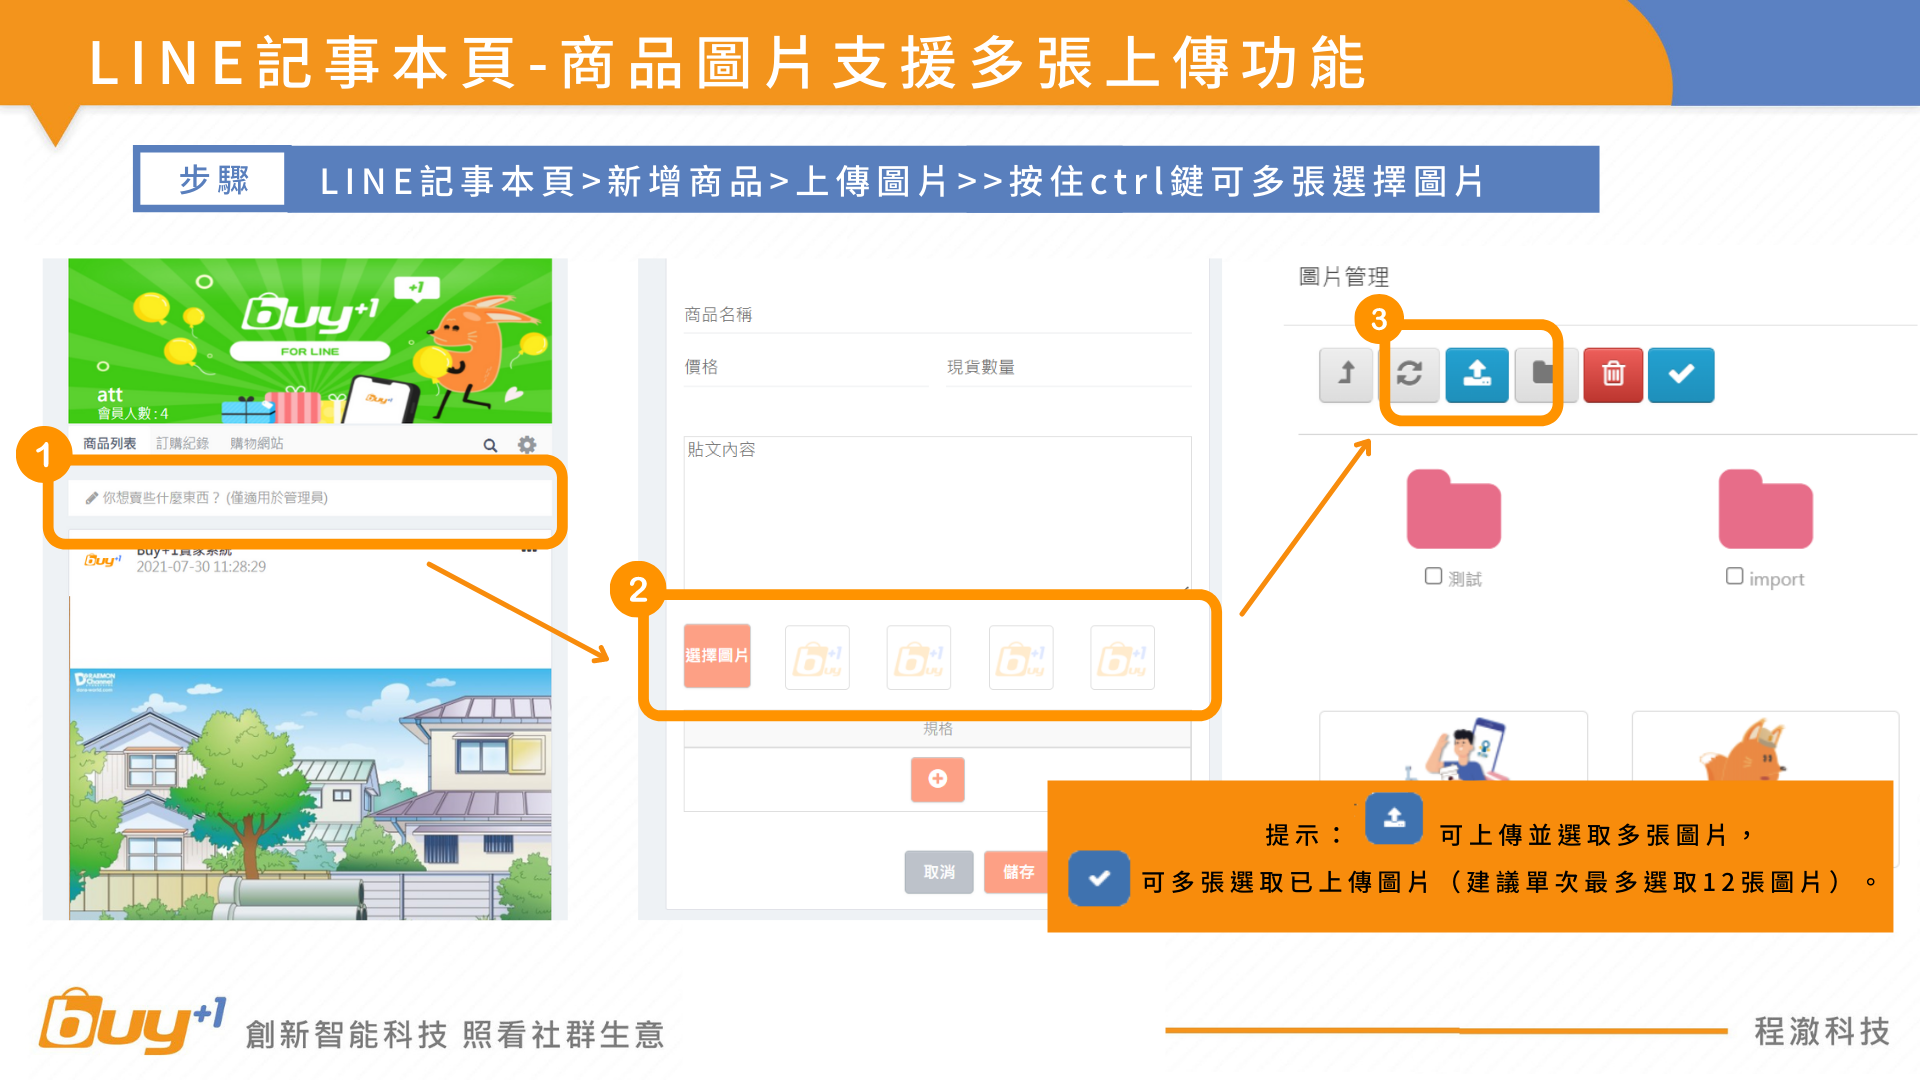
Task: Click the 商品名稱 input field
Action: tap(937, 315)
